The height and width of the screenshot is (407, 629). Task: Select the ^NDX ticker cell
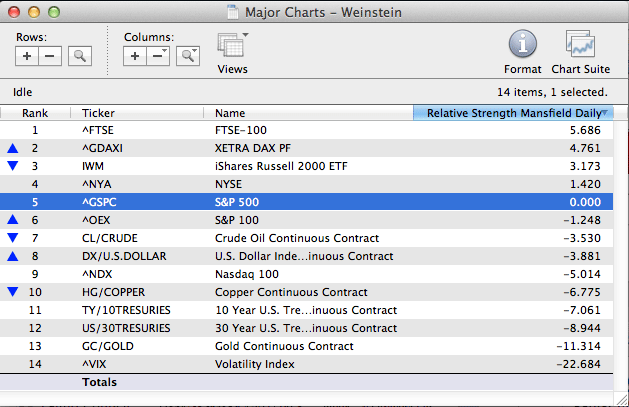click(97, 274)
